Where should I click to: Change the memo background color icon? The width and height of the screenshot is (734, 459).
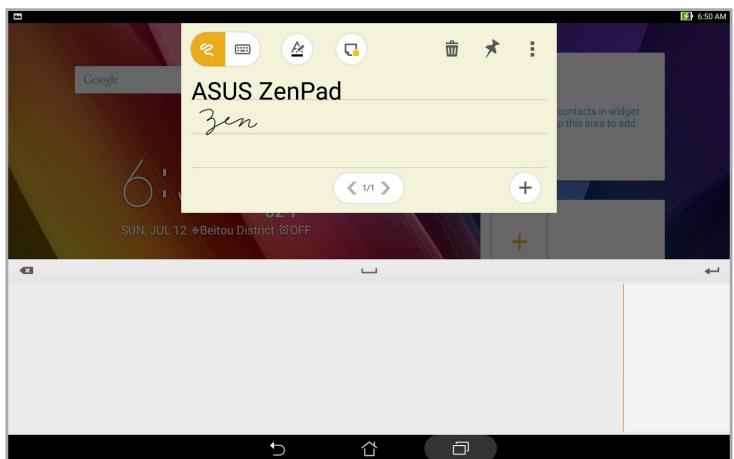(x=351, y=49)
